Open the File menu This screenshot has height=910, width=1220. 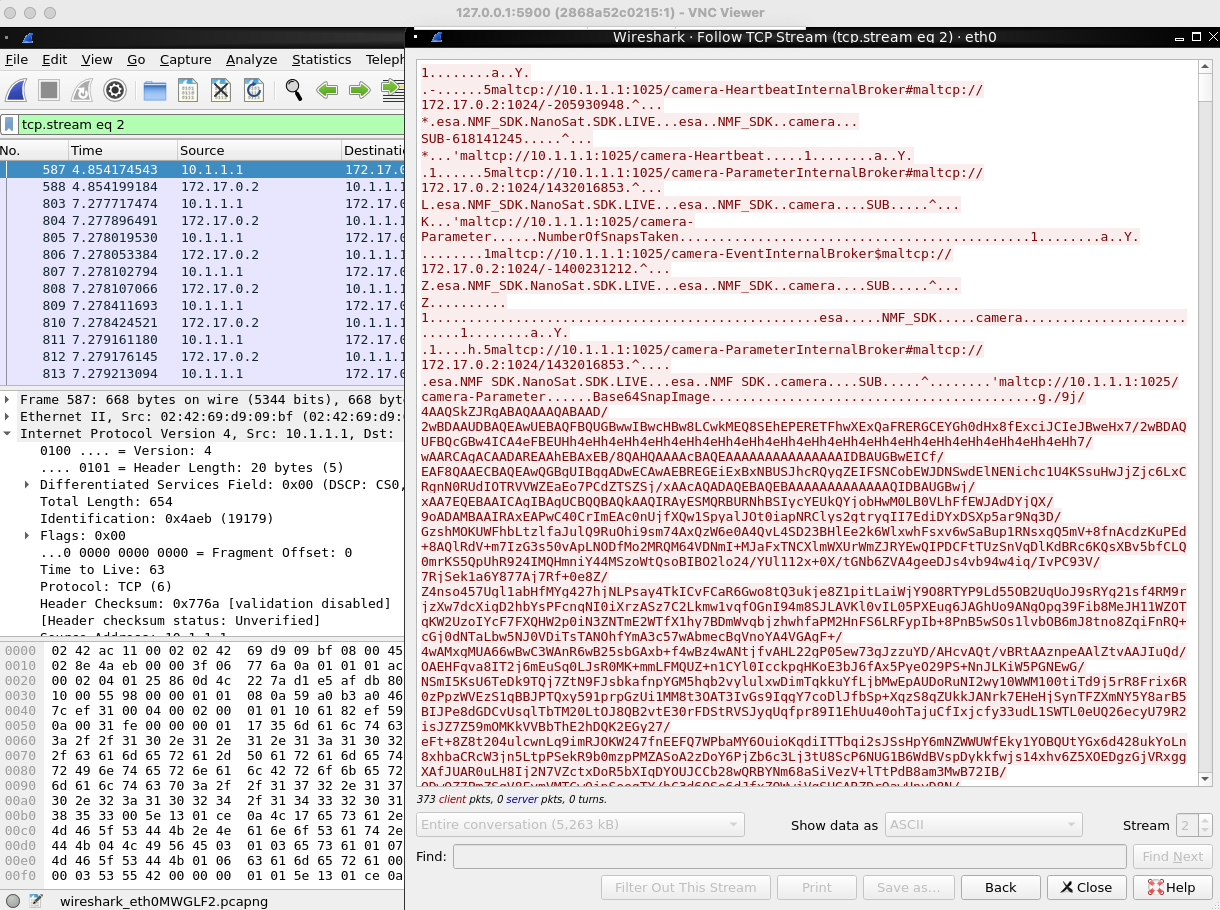(x=17, y=60)
